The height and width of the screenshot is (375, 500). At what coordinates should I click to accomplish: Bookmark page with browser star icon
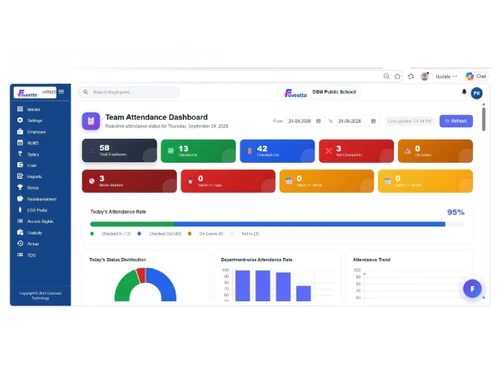coord(397,76)
